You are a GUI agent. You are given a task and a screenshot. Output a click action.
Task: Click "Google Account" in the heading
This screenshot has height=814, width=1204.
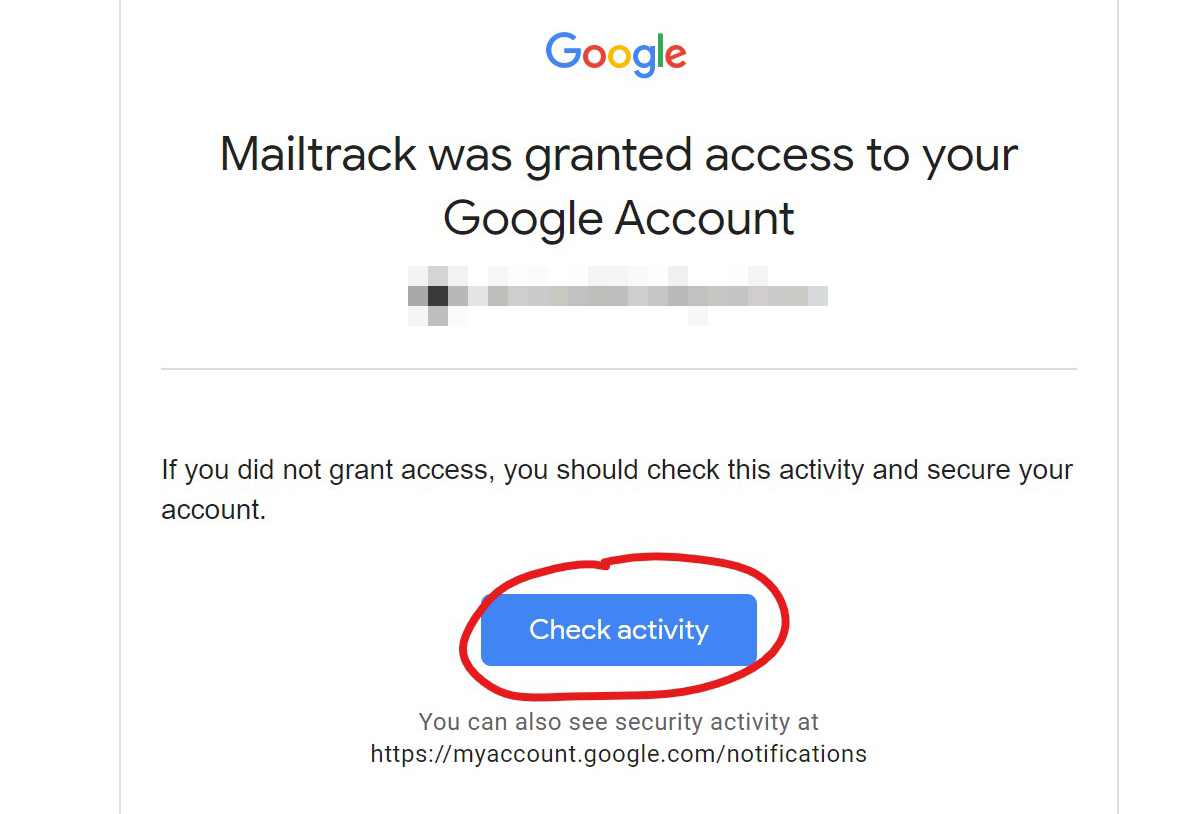pyautogui.click(x=618, y=218)
